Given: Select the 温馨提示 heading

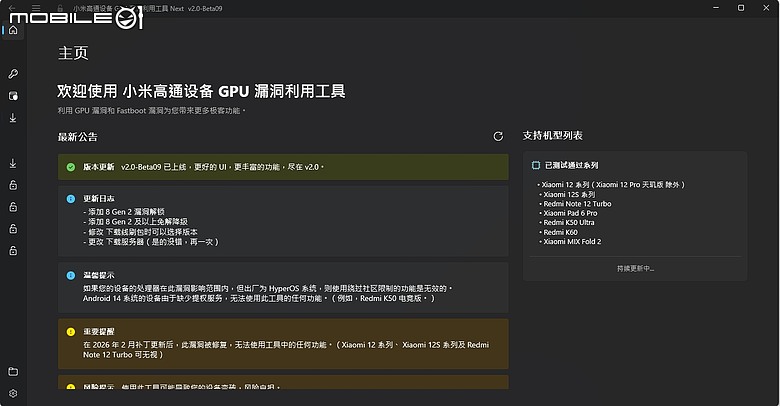Looking at the screenshot, I should tap(98, 275).
